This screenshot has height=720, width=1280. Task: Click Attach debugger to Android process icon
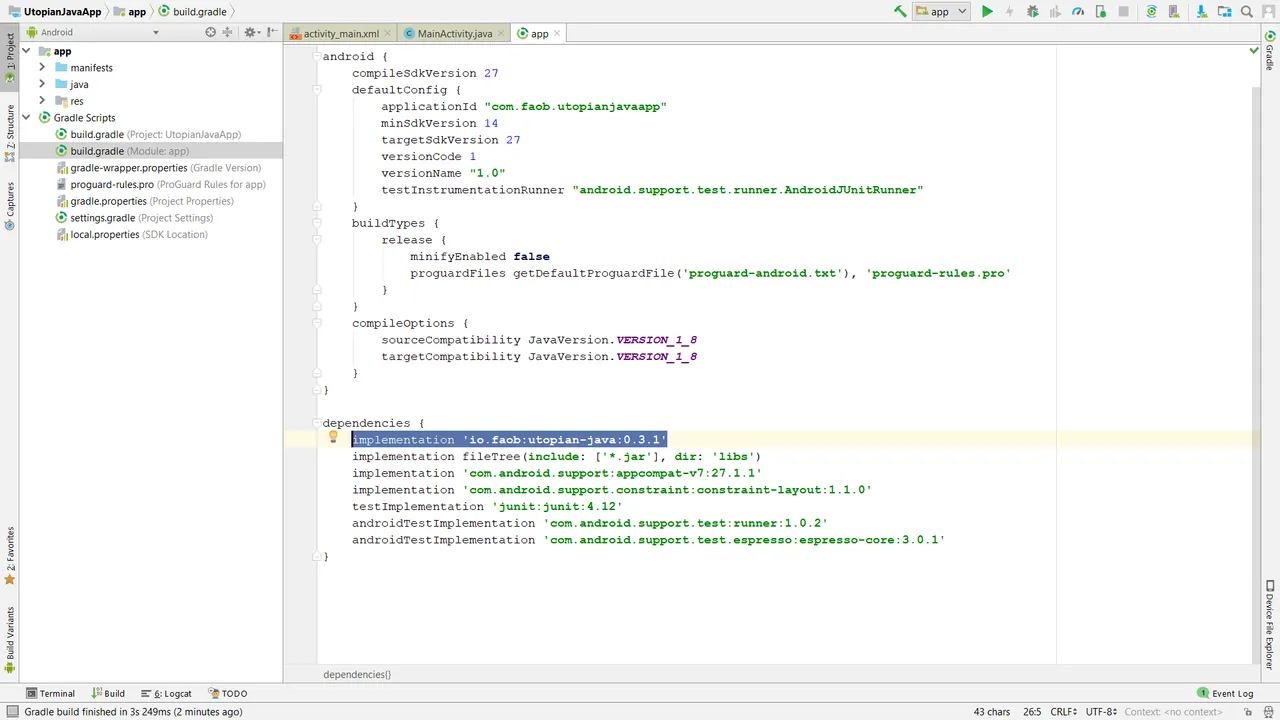1101,11
